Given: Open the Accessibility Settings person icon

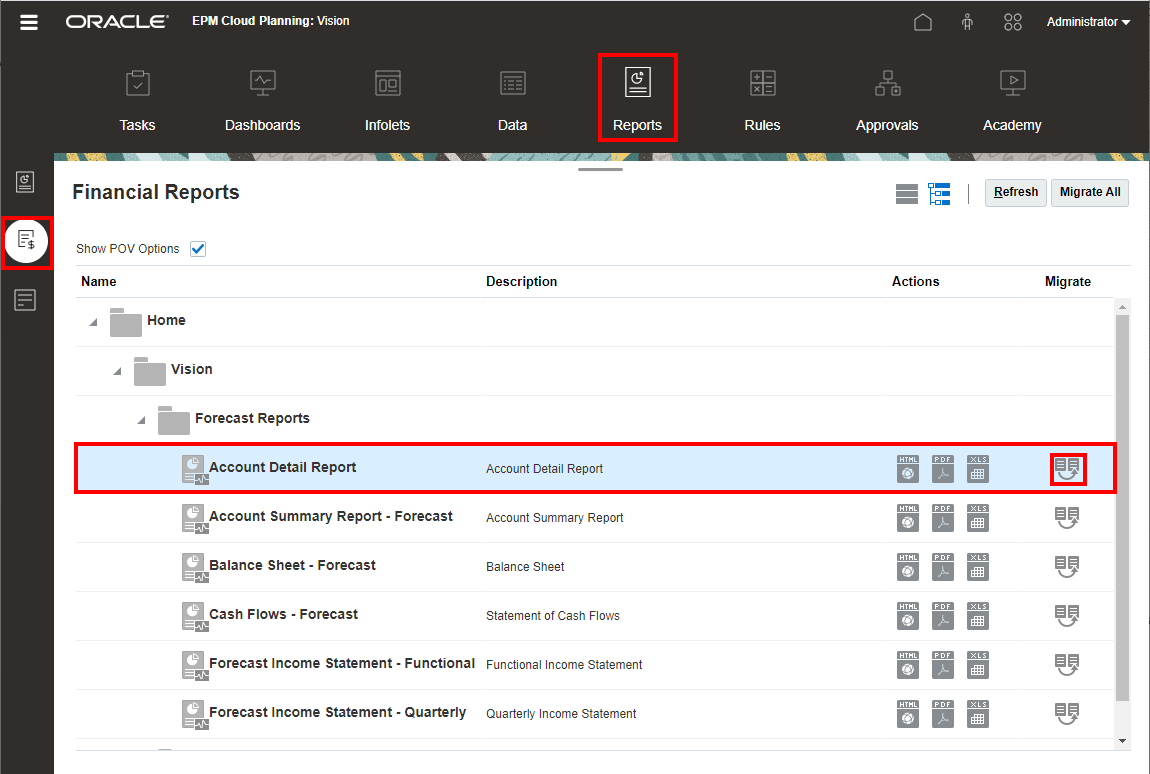Looking at the screenshot, I should pyautogui.click(x=967, y=22).
